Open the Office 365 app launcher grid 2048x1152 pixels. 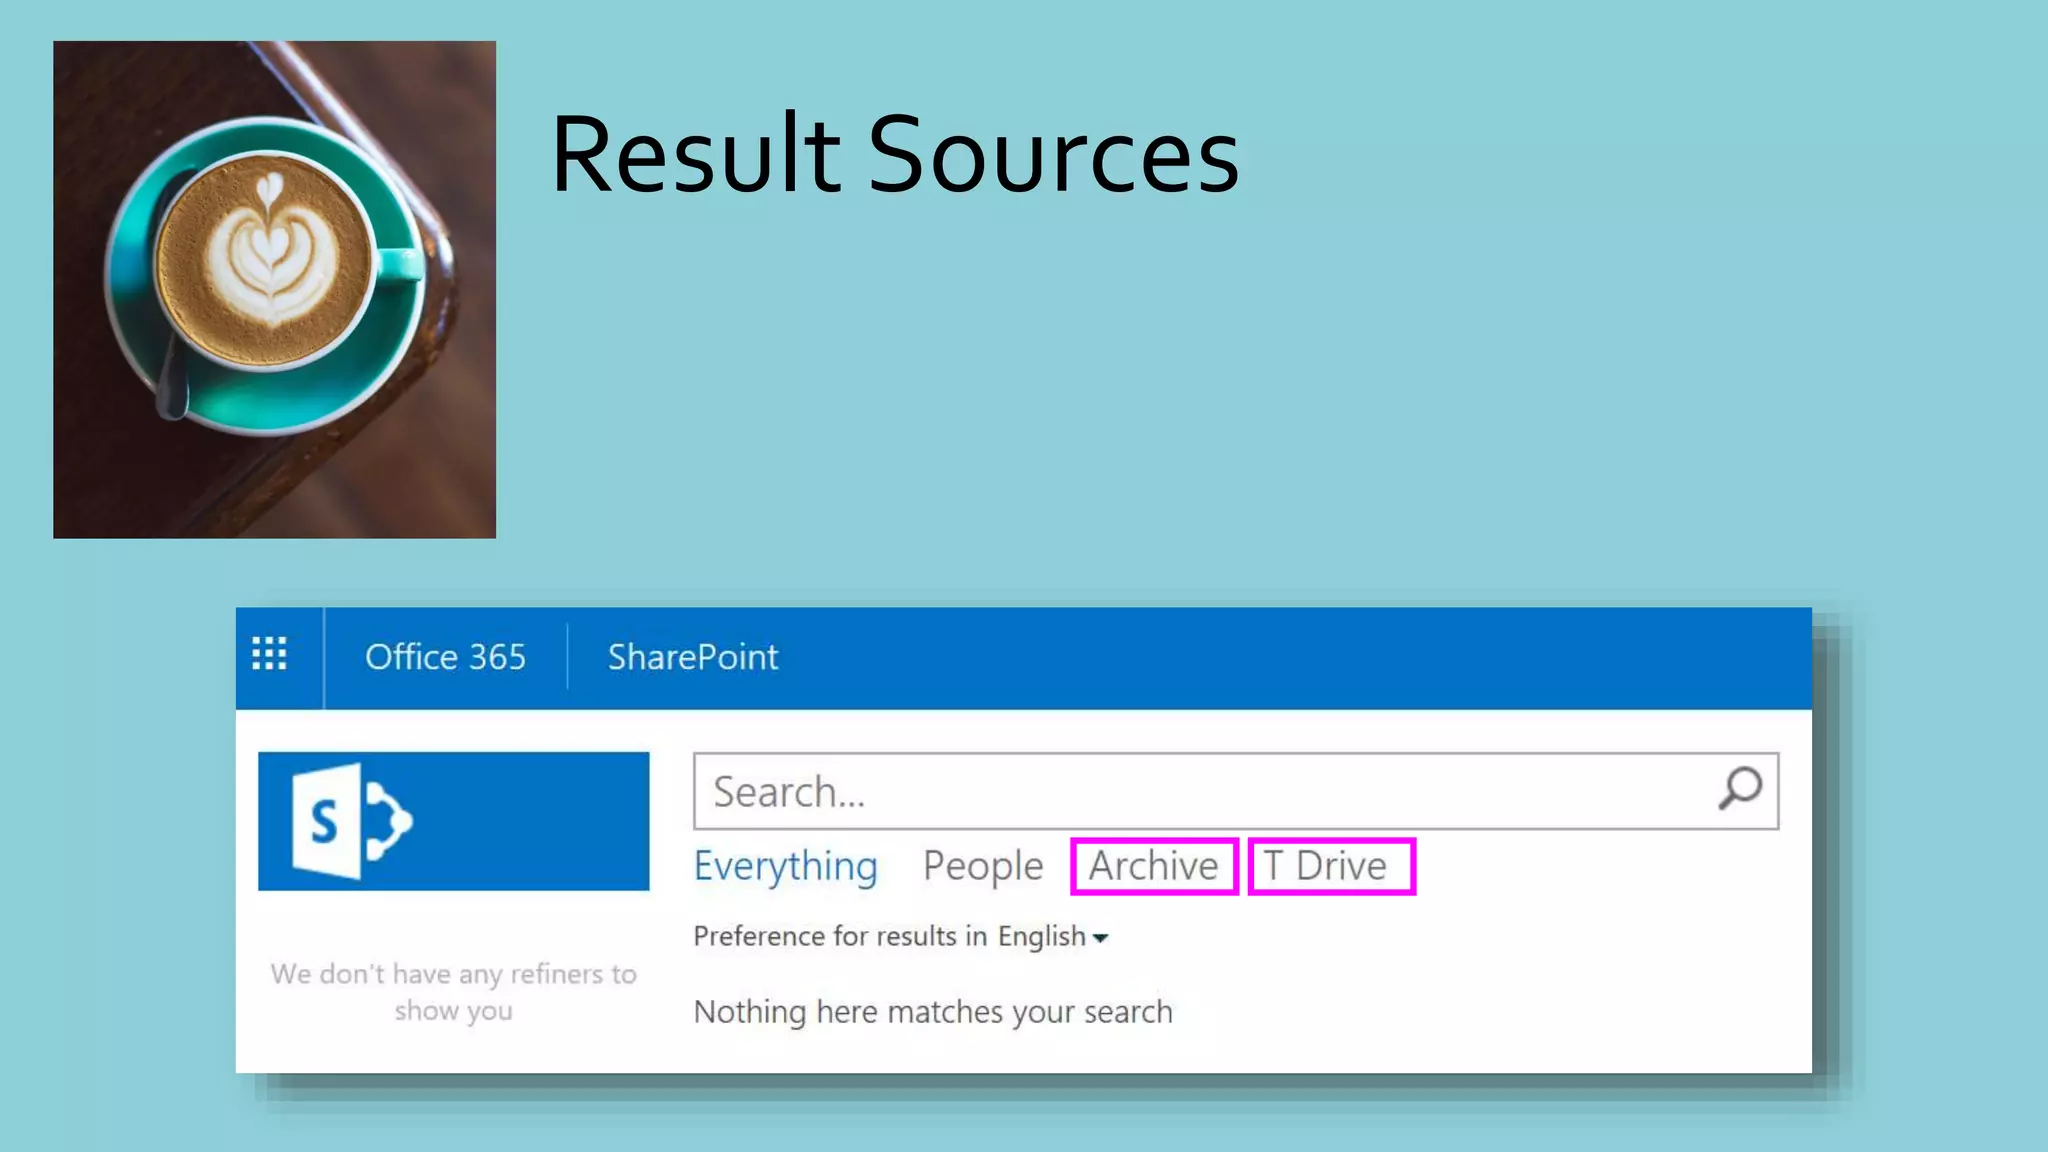coord(269,655)
